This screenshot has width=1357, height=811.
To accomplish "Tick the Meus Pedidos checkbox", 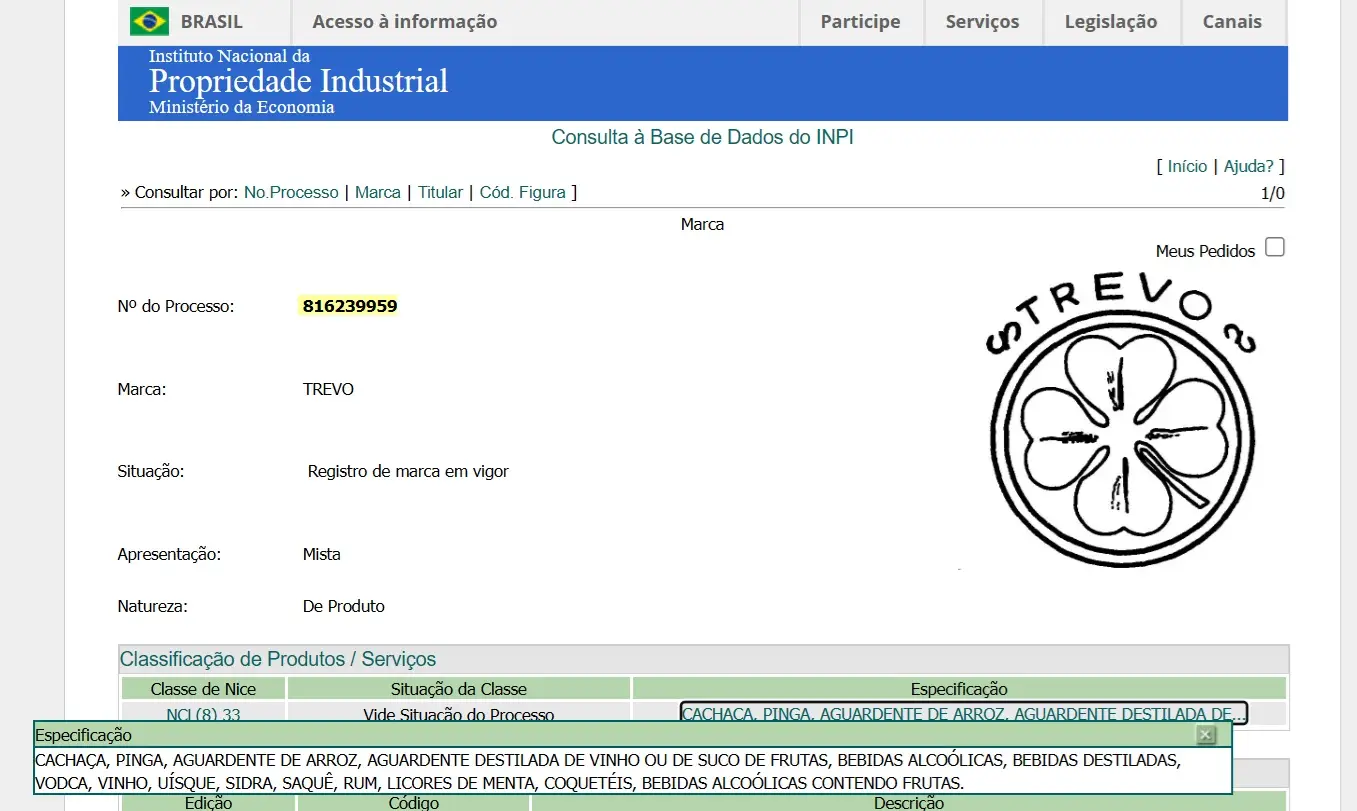I will click(x=1274, y=247).
